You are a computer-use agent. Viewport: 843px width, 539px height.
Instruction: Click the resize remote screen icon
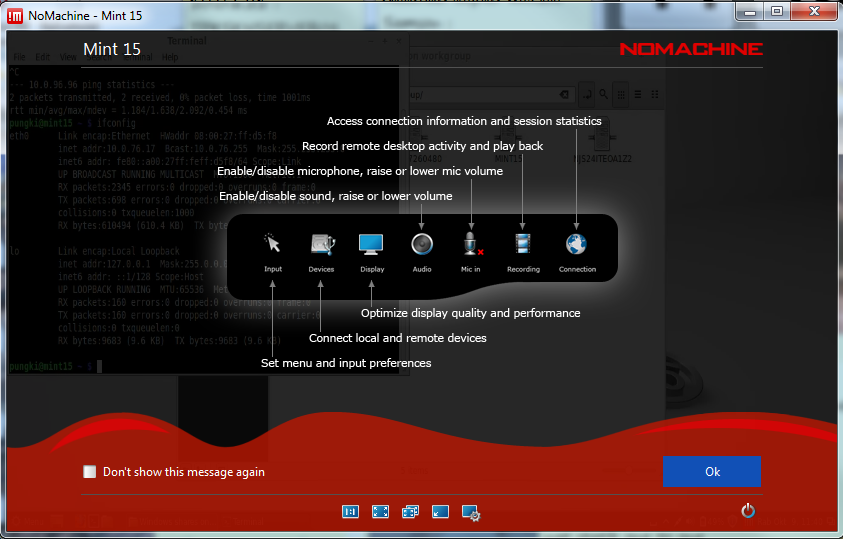pyautogui.click(x=440, y=512)
